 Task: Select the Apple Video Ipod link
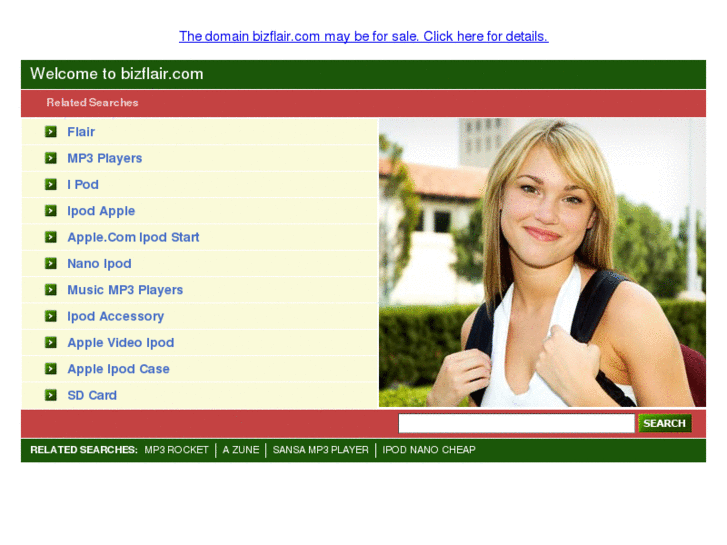coord(121,343)
